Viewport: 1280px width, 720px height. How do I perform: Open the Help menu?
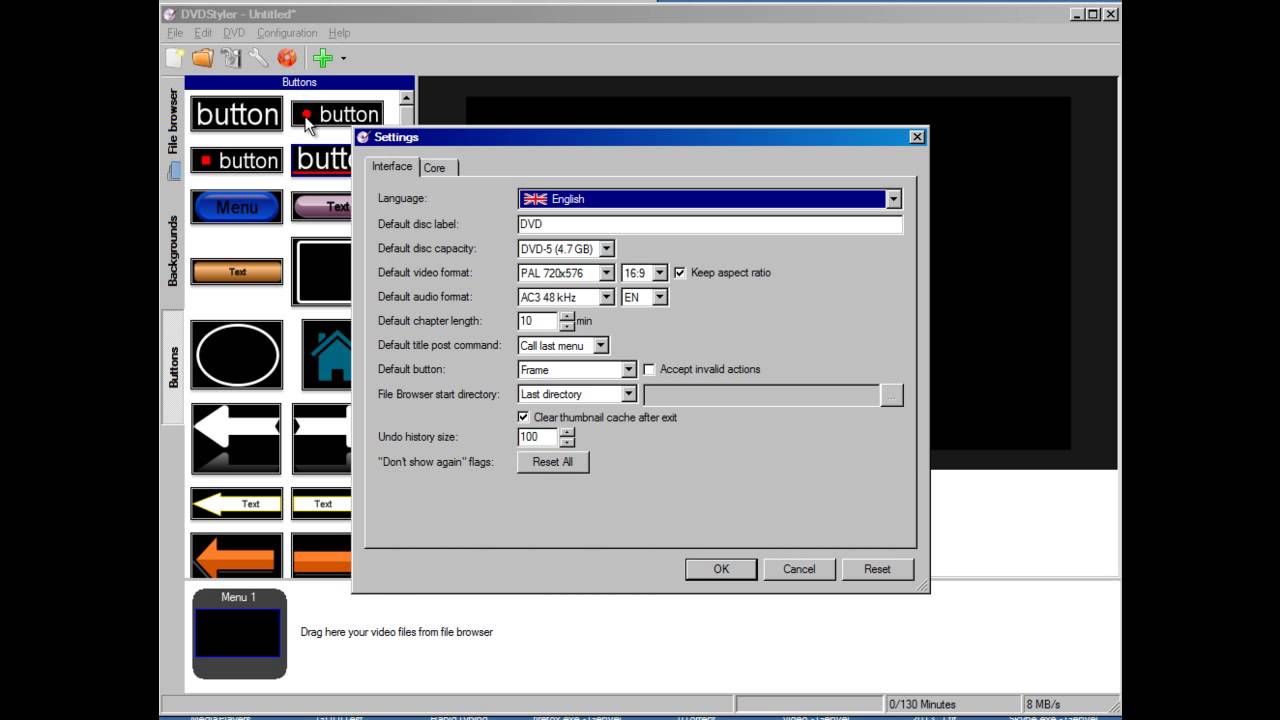(339, 33)
